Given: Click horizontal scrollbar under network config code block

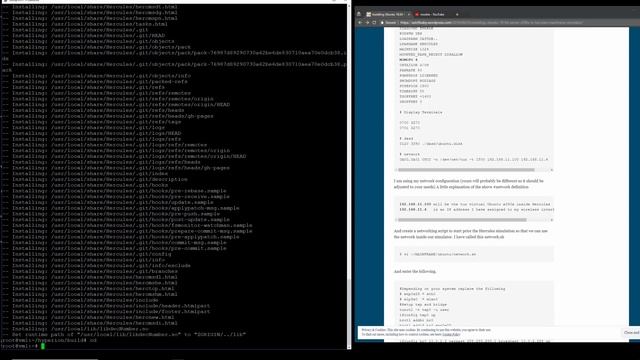Looking at the screenshot, I should tap(466, 170).
